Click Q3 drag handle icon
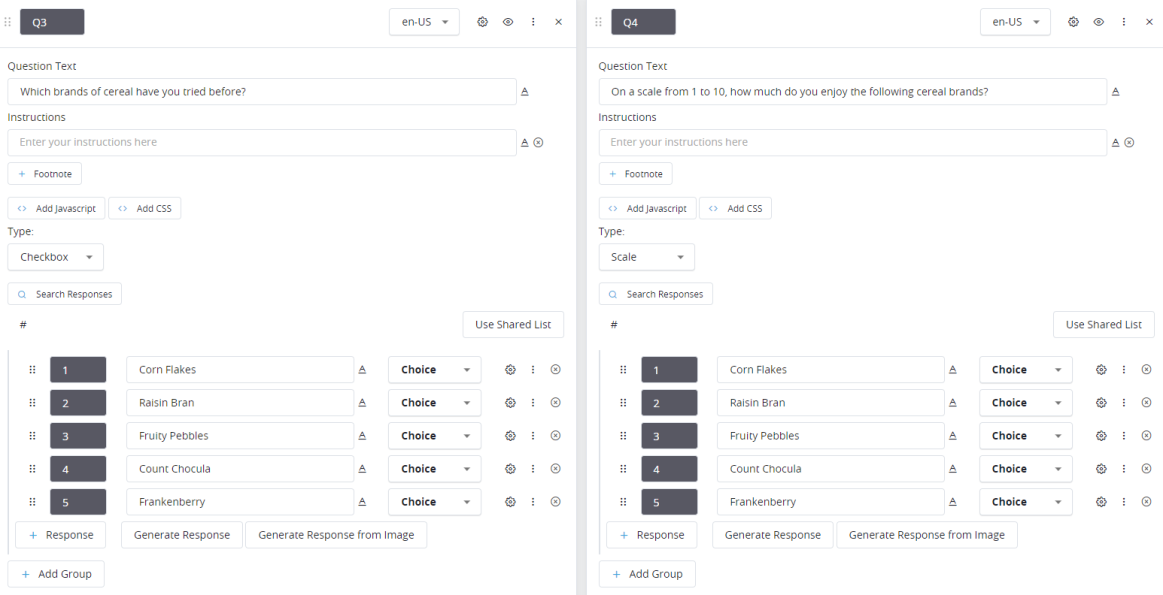This screenshot has width=1163, height=595. 8,22
